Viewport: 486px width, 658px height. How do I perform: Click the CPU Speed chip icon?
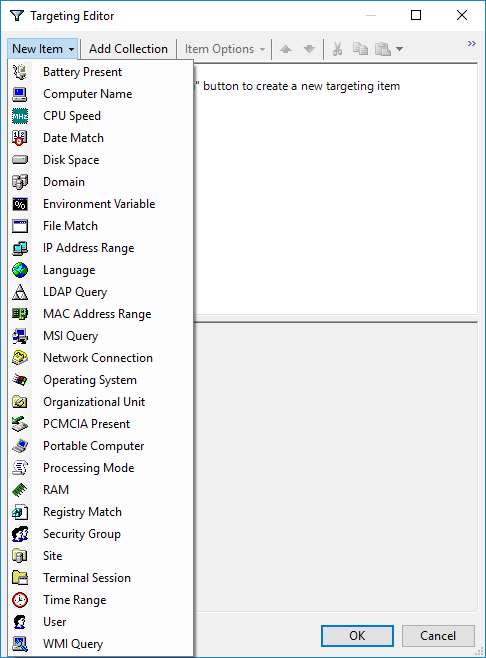tap(20, 116)
